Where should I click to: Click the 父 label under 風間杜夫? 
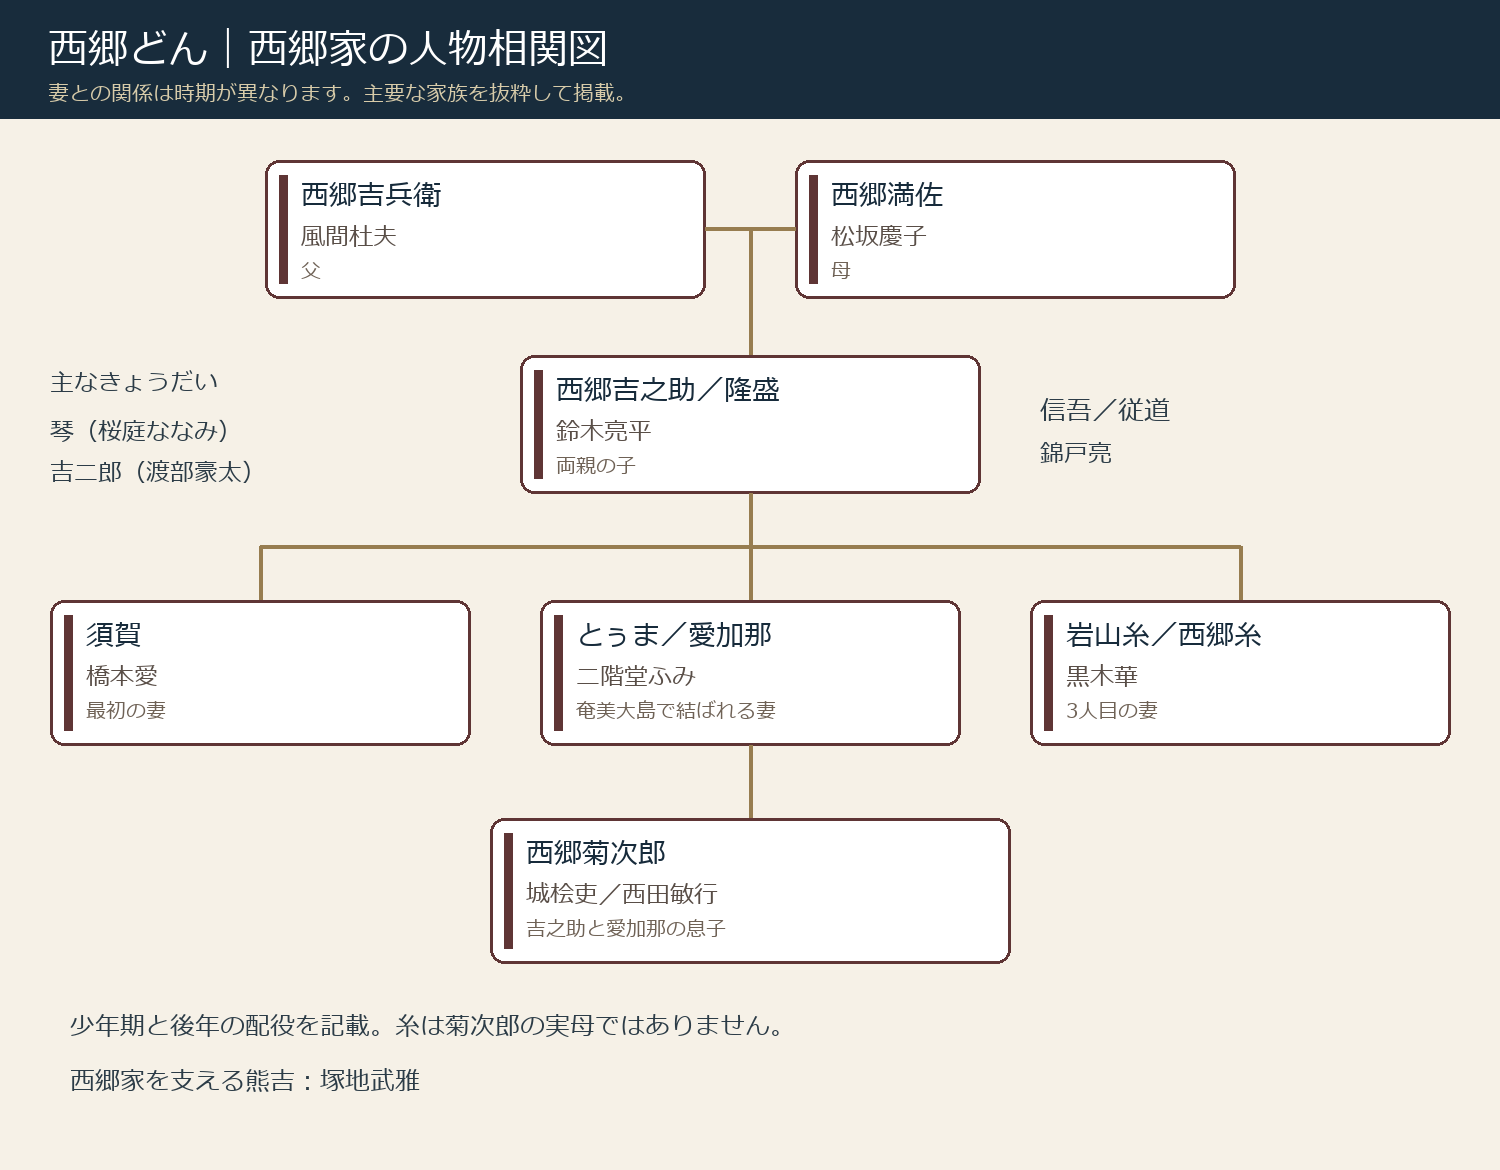[x=311, y=270]
